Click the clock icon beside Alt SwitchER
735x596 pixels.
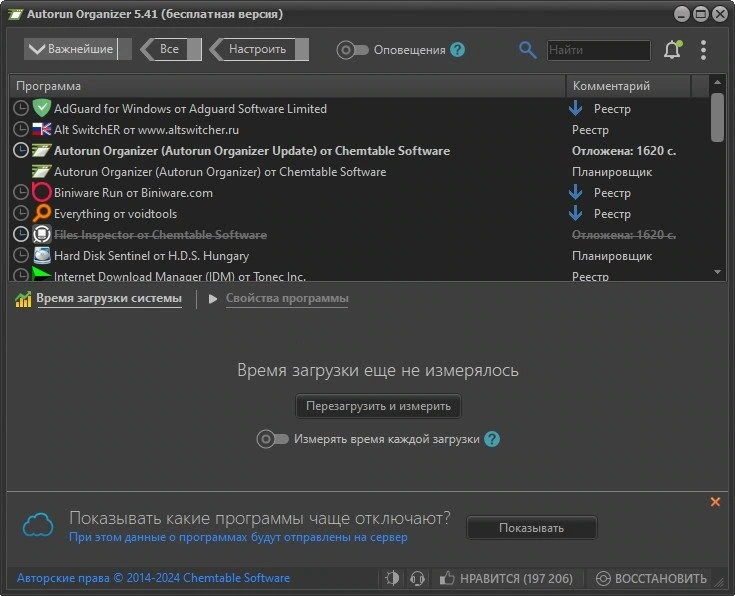point(21,129)
